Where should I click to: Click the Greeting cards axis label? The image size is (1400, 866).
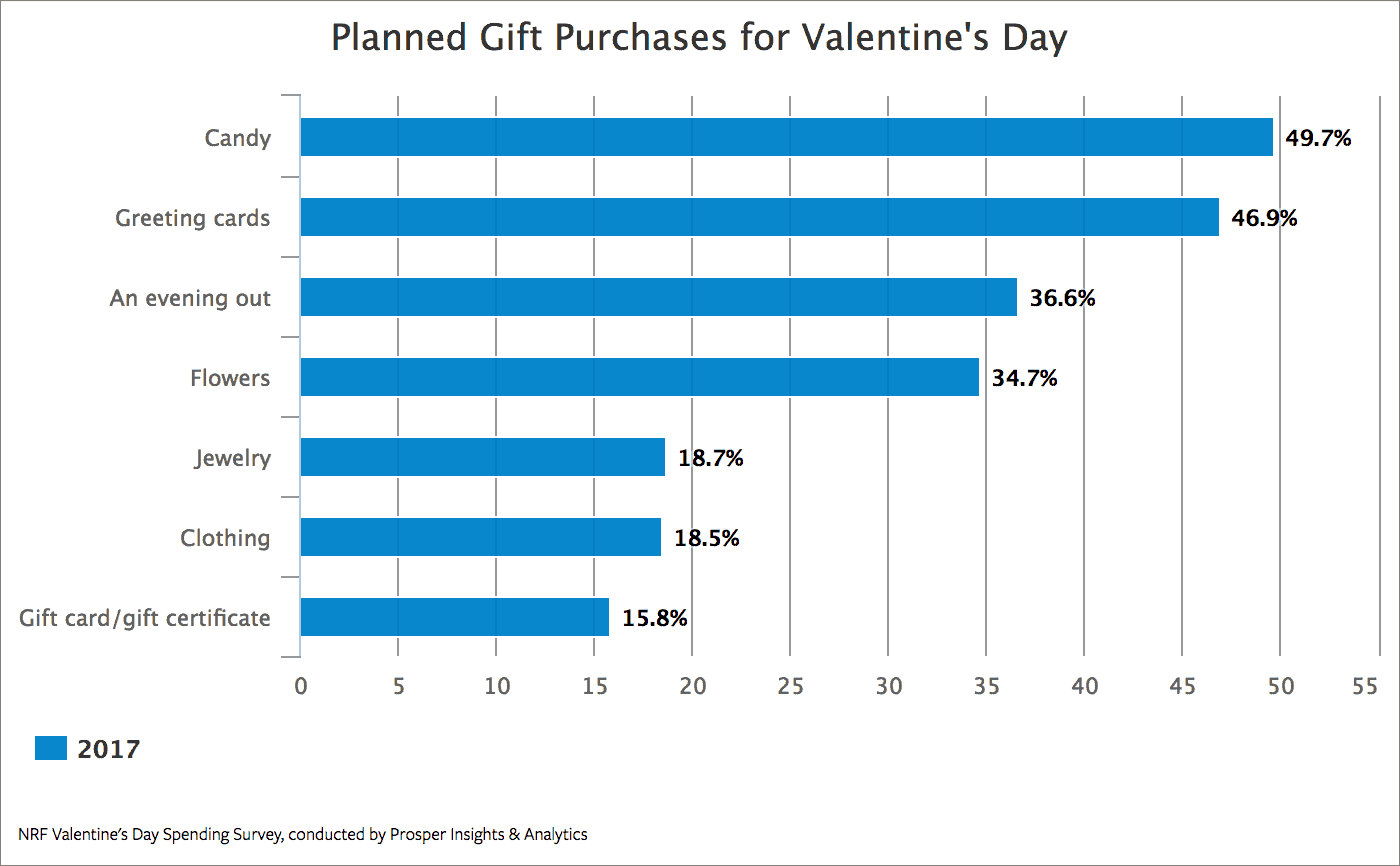click(193, 218)
